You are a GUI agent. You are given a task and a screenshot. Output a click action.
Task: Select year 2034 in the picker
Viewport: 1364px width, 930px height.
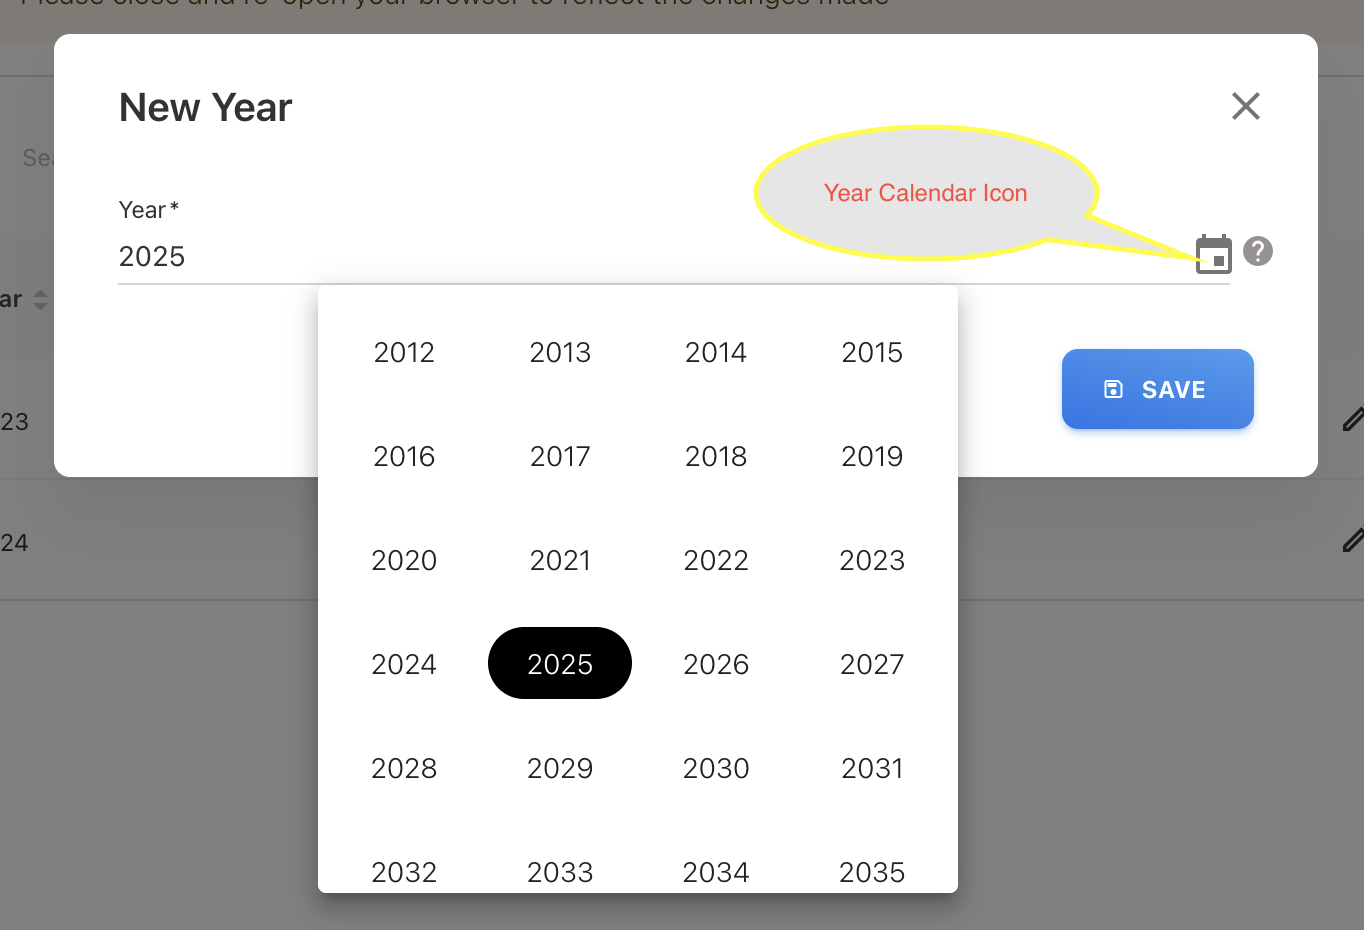(716, 872)
